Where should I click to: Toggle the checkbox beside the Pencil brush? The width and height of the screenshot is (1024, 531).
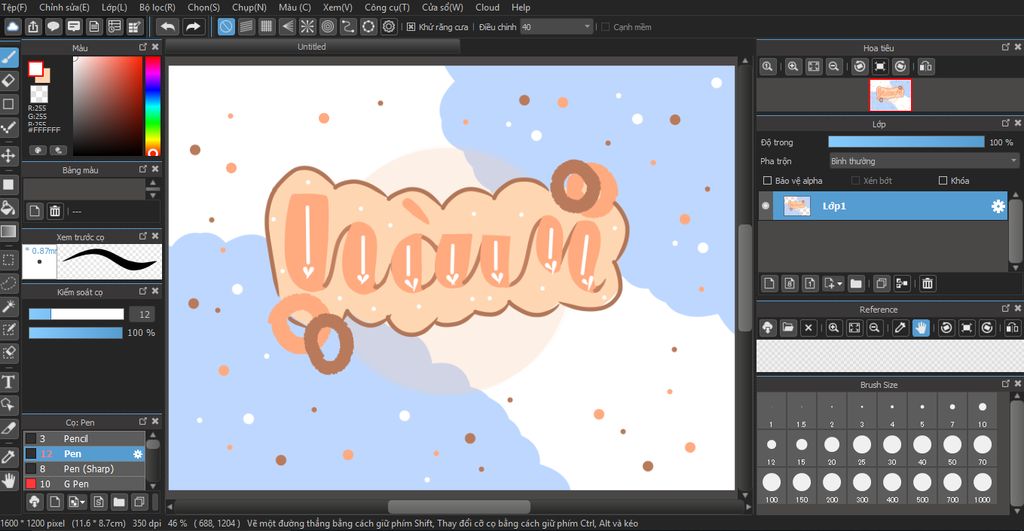31,438
